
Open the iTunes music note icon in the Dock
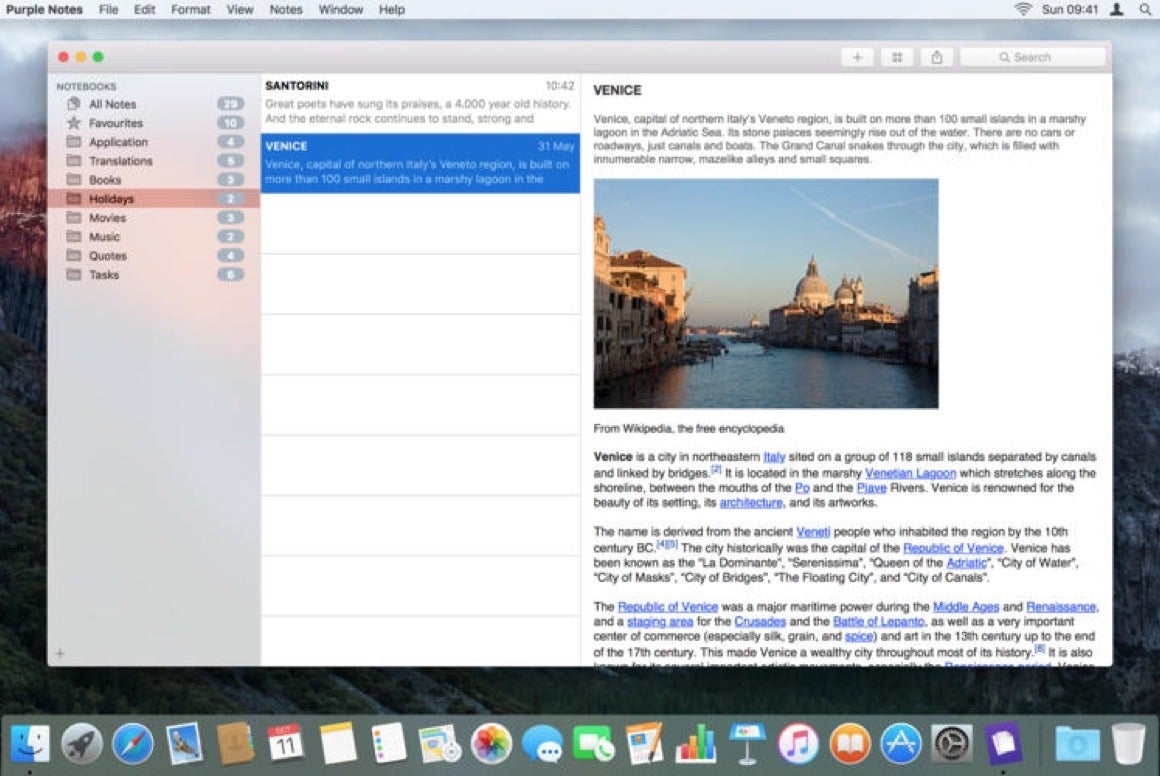(798, 743)
